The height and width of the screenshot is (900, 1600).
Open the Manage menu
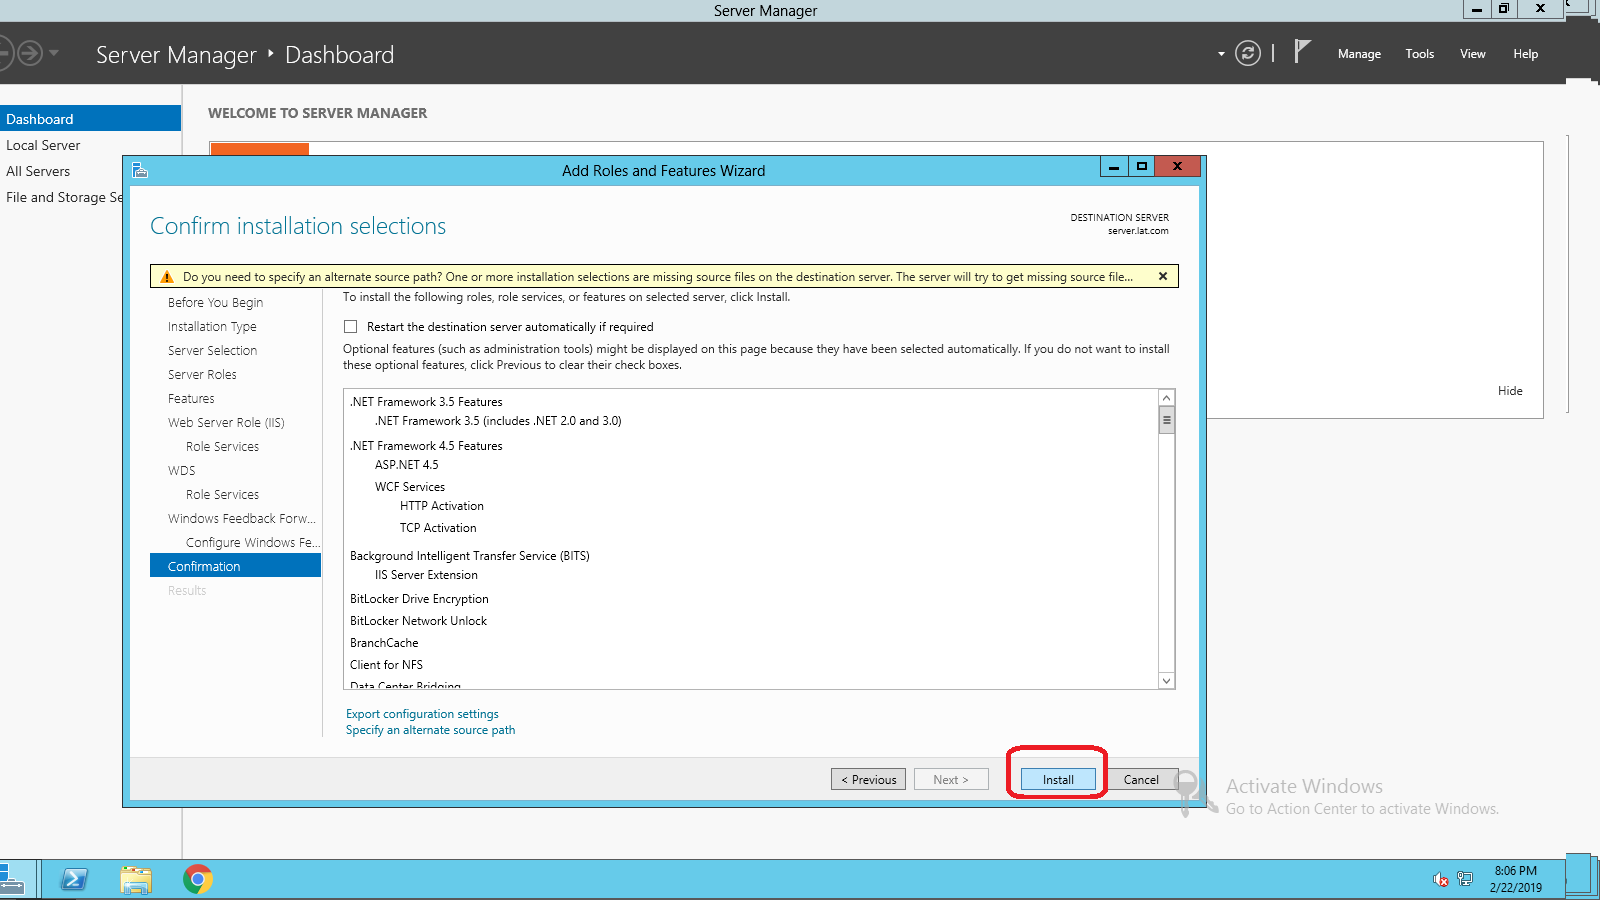[x=1359, y=54]
